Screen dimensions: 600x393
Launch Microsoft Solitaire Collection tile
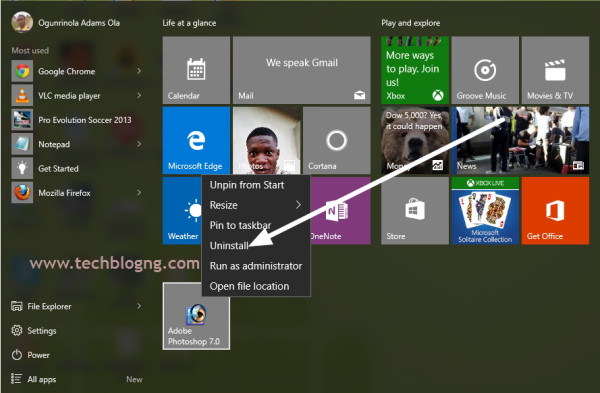click(x=485, y=210)
